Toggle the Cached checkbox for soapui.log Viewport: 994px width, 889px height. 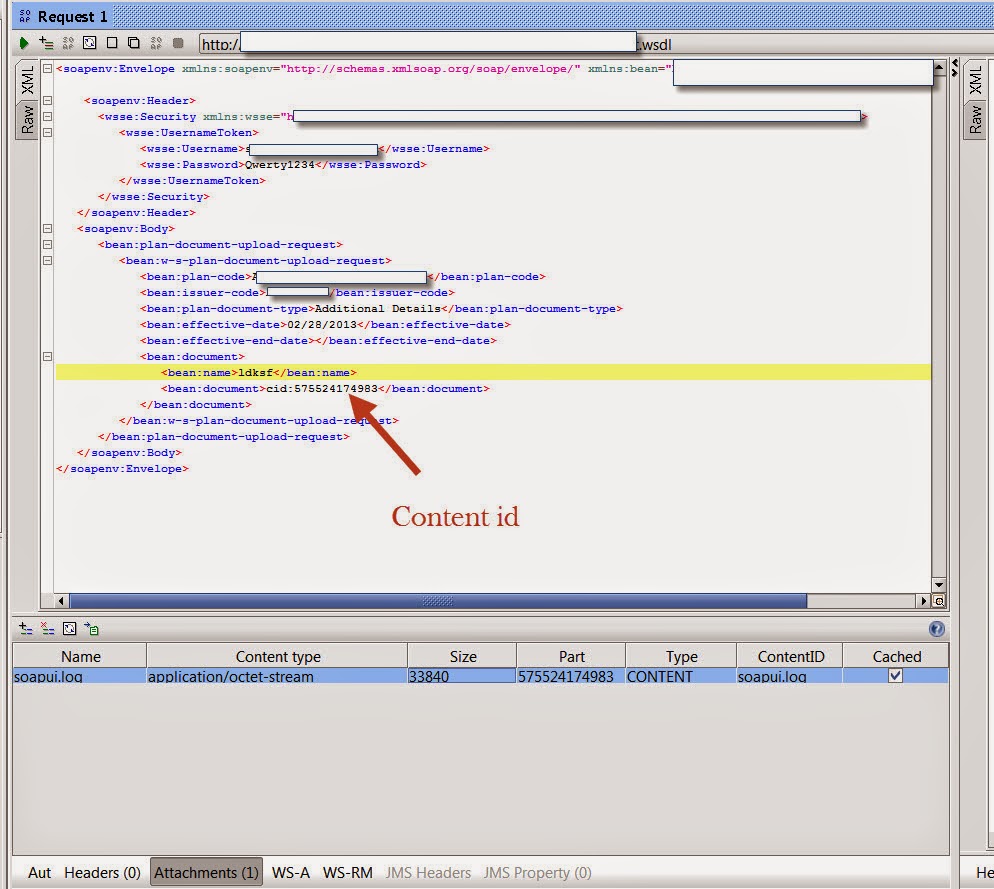click(x=894, y=676)
